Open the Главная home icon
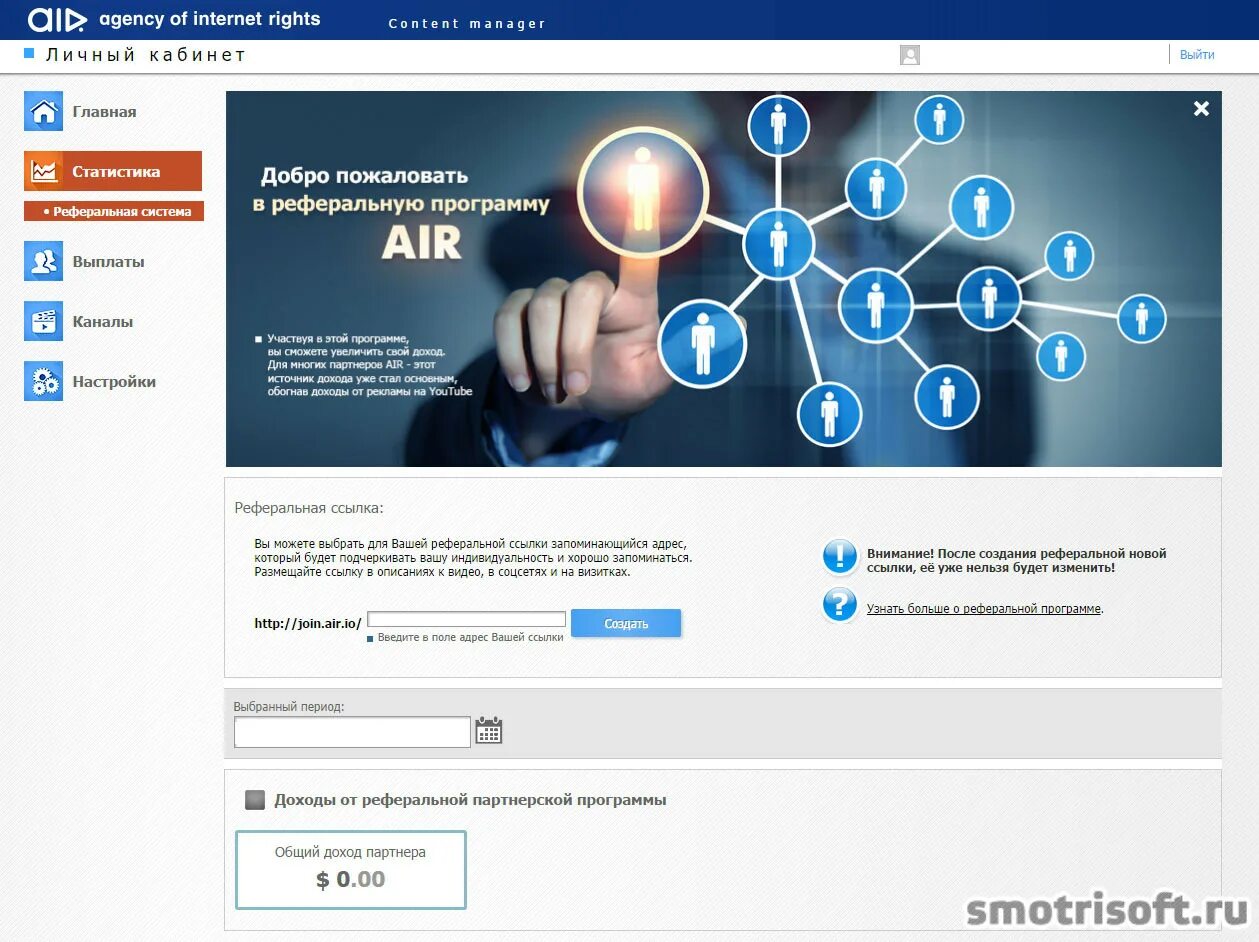The height and width of the screenshot is (942, 1259). [x=43, y=111]
